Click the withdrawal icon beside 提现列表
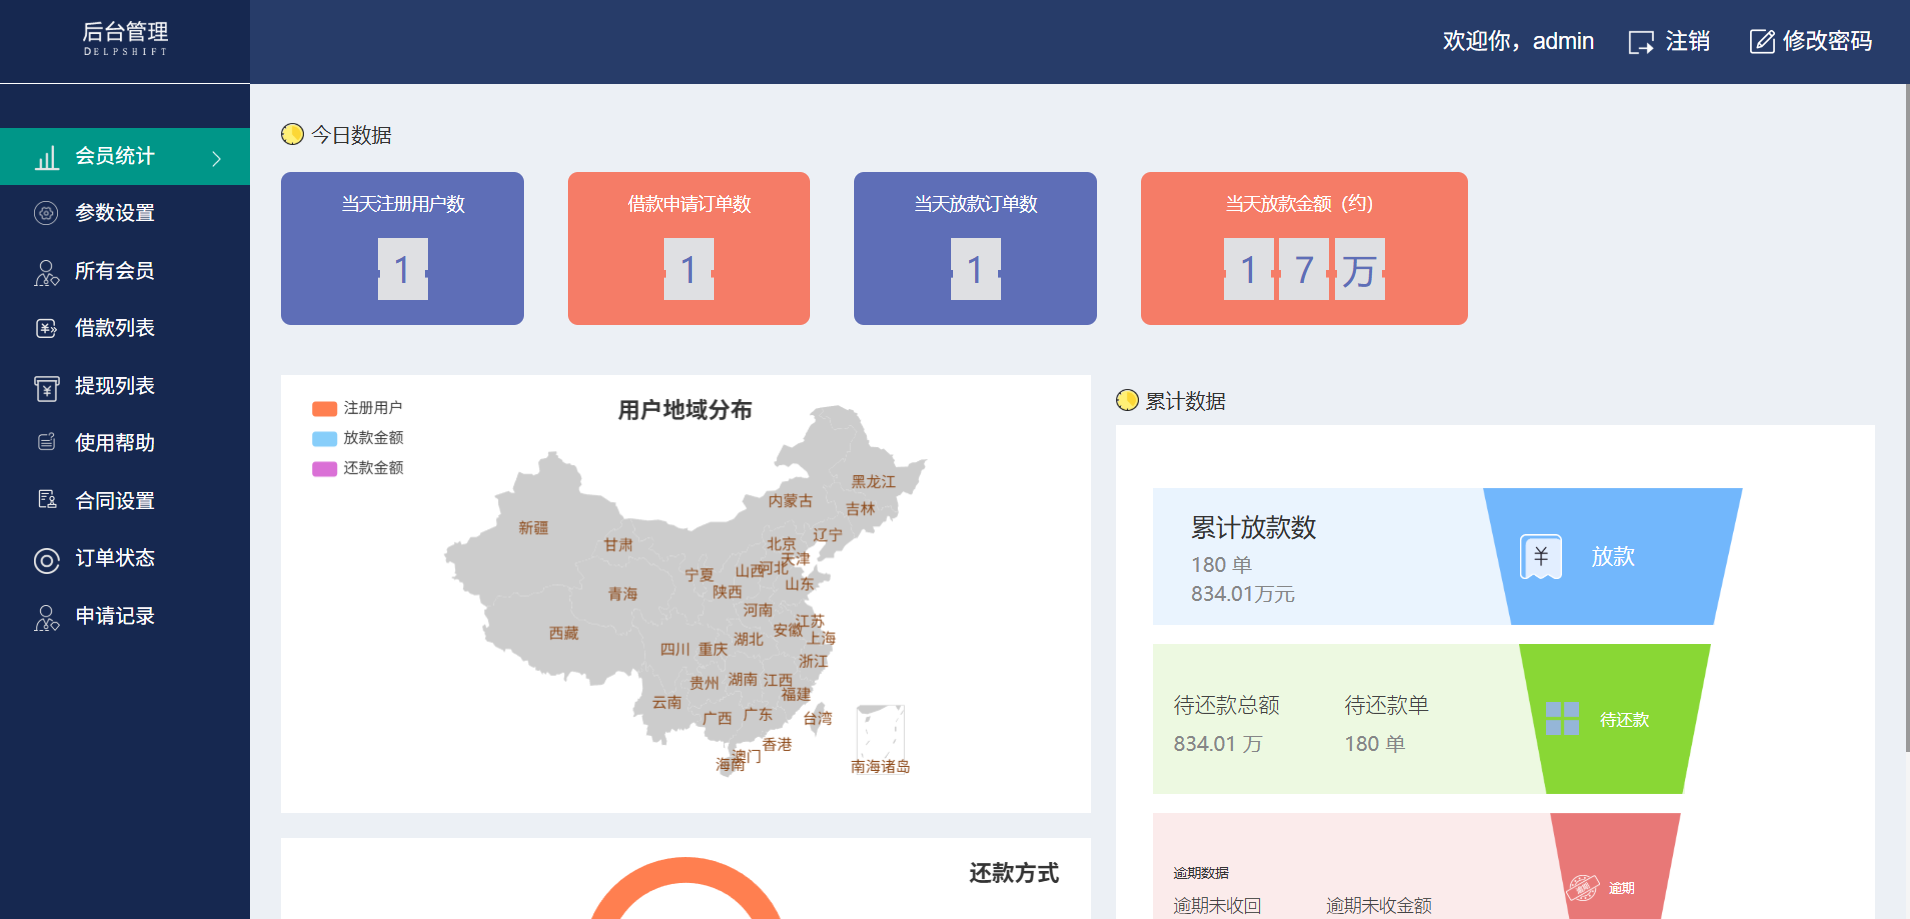Screen dimensions: 1910x919 (46, 387)
